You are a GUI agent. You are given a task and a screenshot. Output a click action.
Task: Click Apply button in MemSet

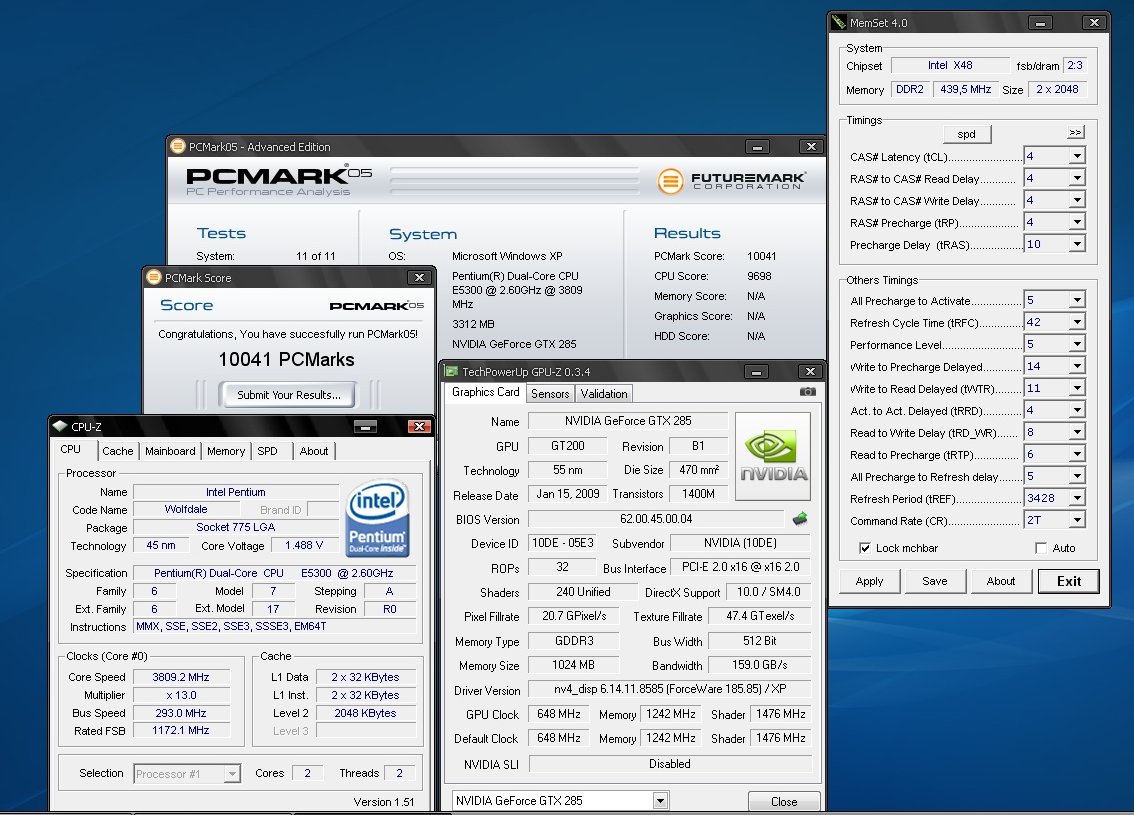[869, 581]
